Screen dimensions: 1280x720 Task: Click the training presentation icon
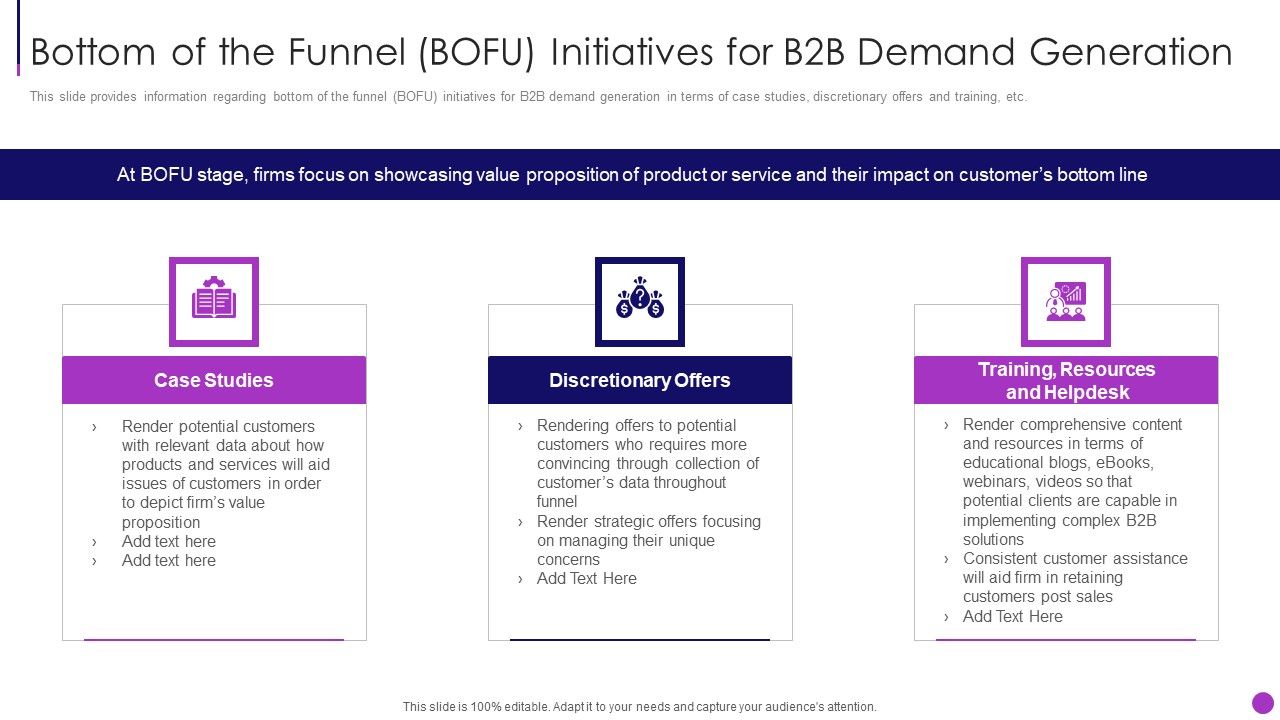(x=1066, y=302)
